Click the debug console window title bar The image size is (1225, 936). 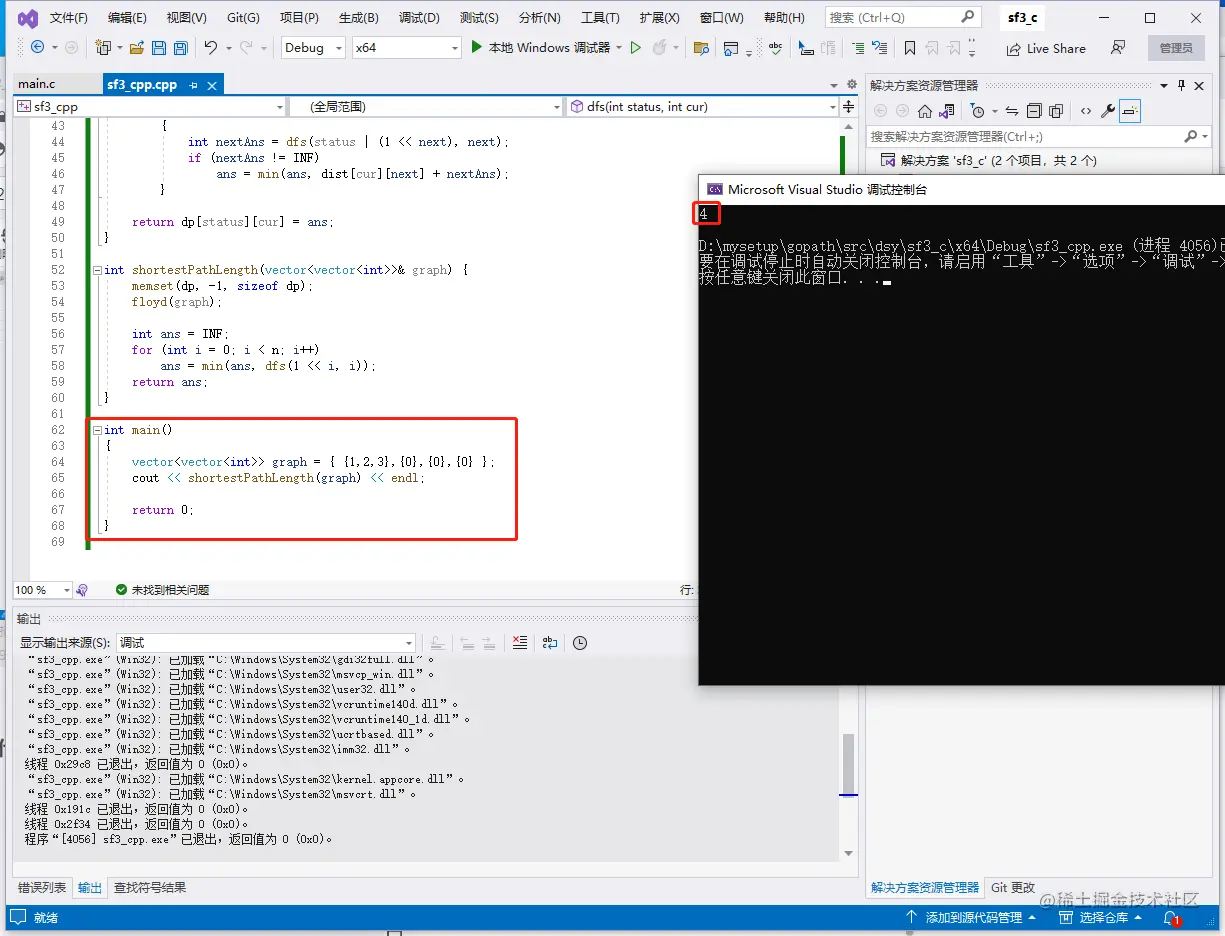(961, 189)
